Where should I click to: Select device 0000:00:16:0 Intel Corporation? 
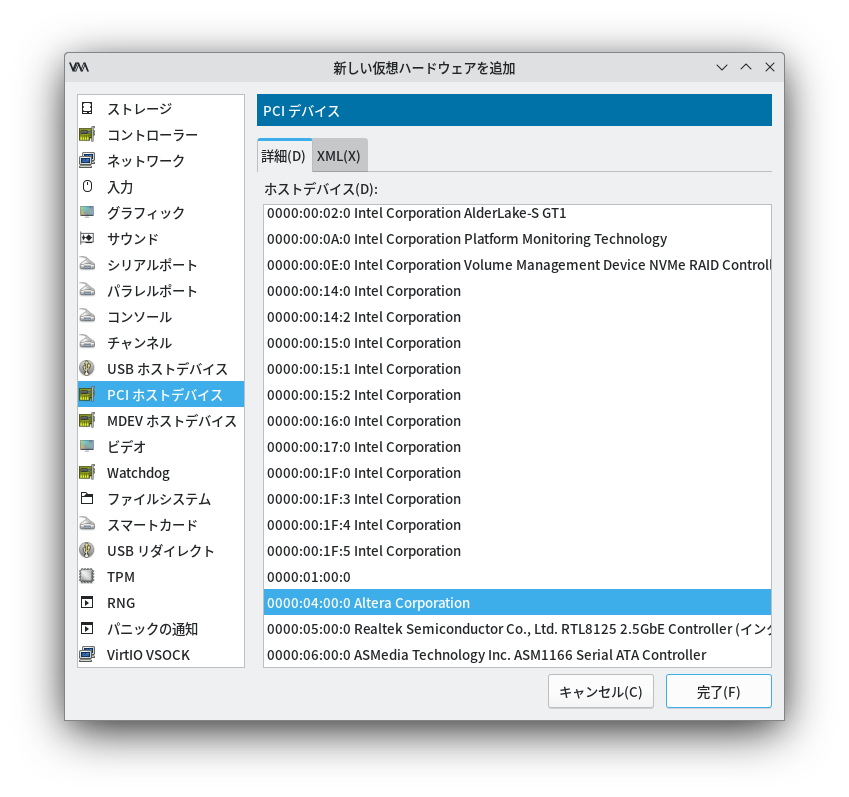(x=517, y=421)
